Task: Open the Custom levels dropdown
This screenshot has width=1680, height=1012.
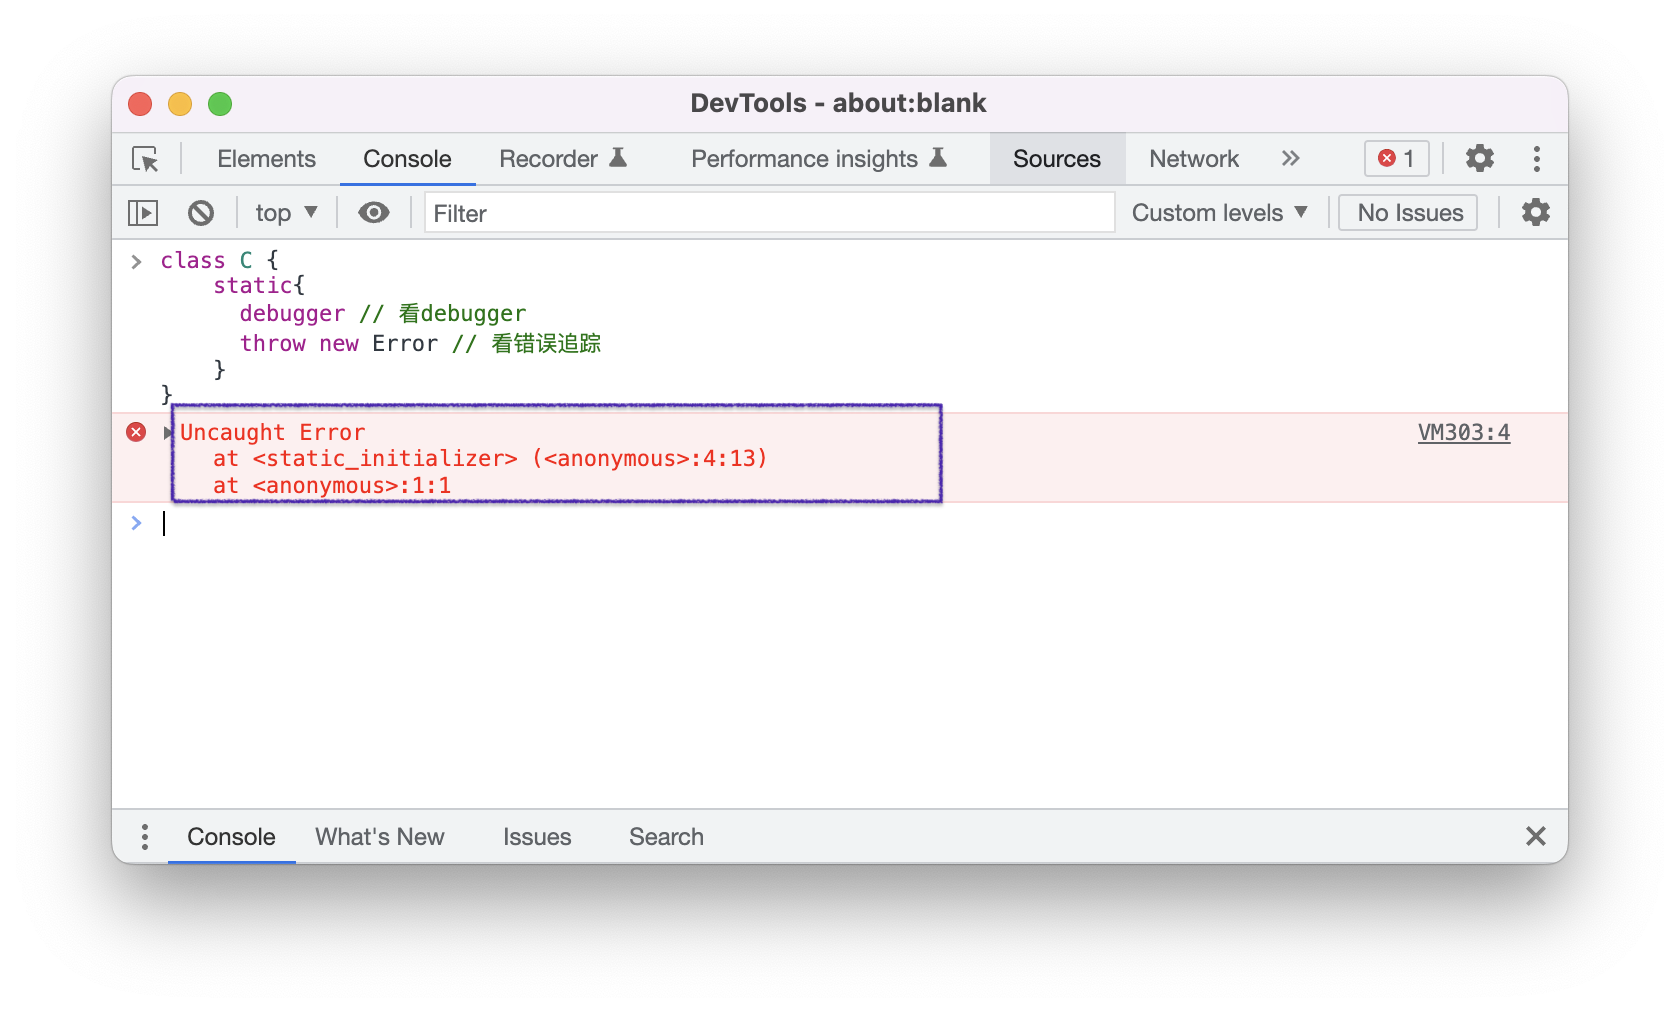Action: pyautogui.click(x=1220, y=212)
